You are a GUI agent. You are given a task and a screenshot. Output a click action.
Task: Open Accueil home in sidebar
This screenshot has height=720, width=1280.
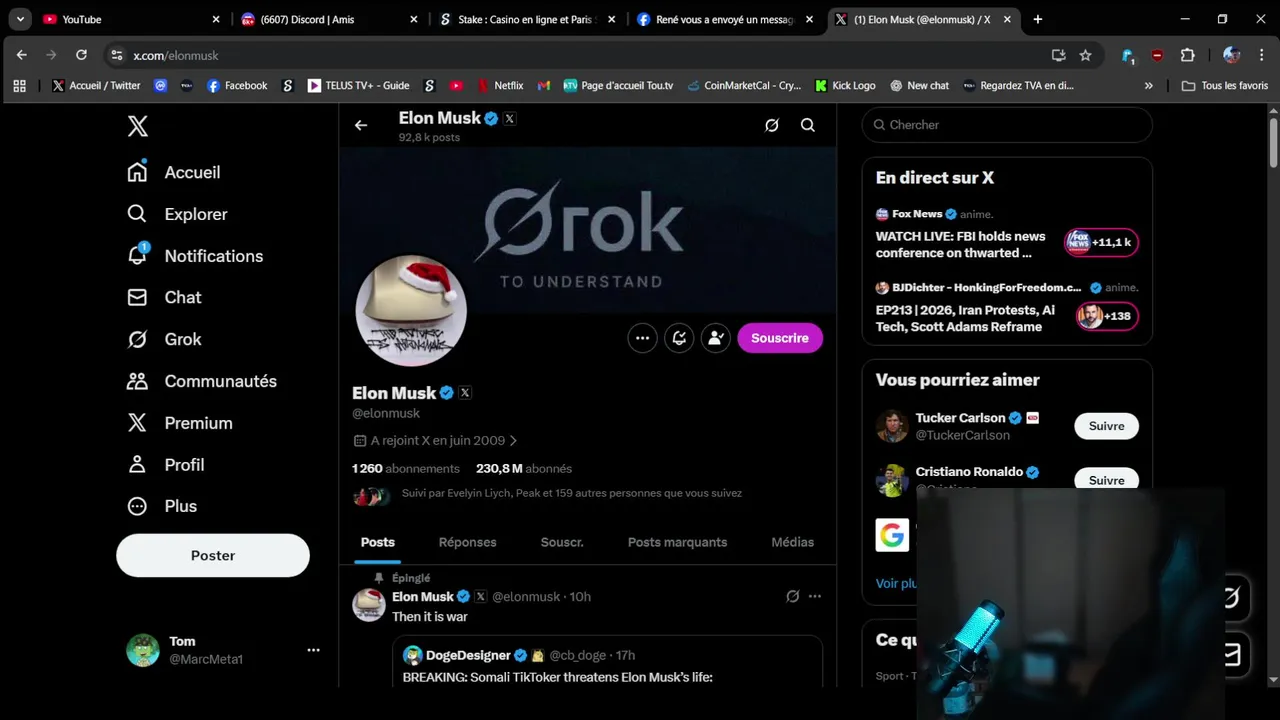pos(174,172)
